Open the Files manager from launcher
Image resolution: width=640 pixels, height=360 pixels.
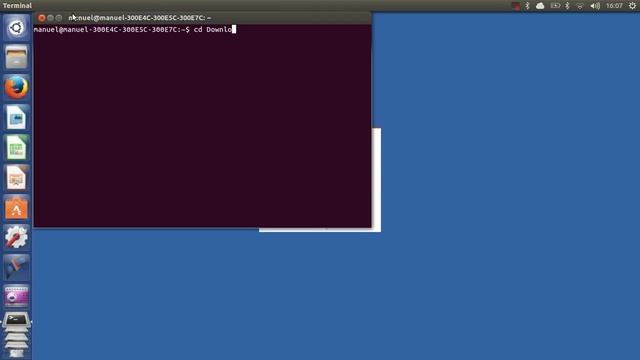point(16,58)
